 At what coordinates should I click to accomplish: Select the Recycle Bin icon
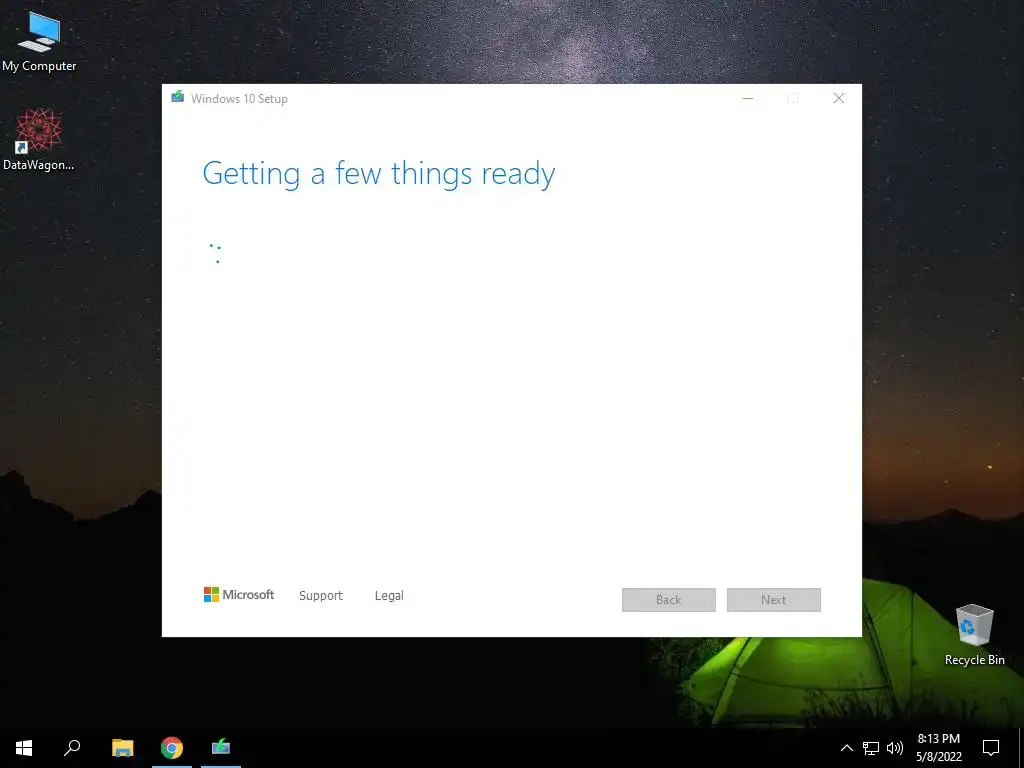pyautogui.click(x=974, y=634)
